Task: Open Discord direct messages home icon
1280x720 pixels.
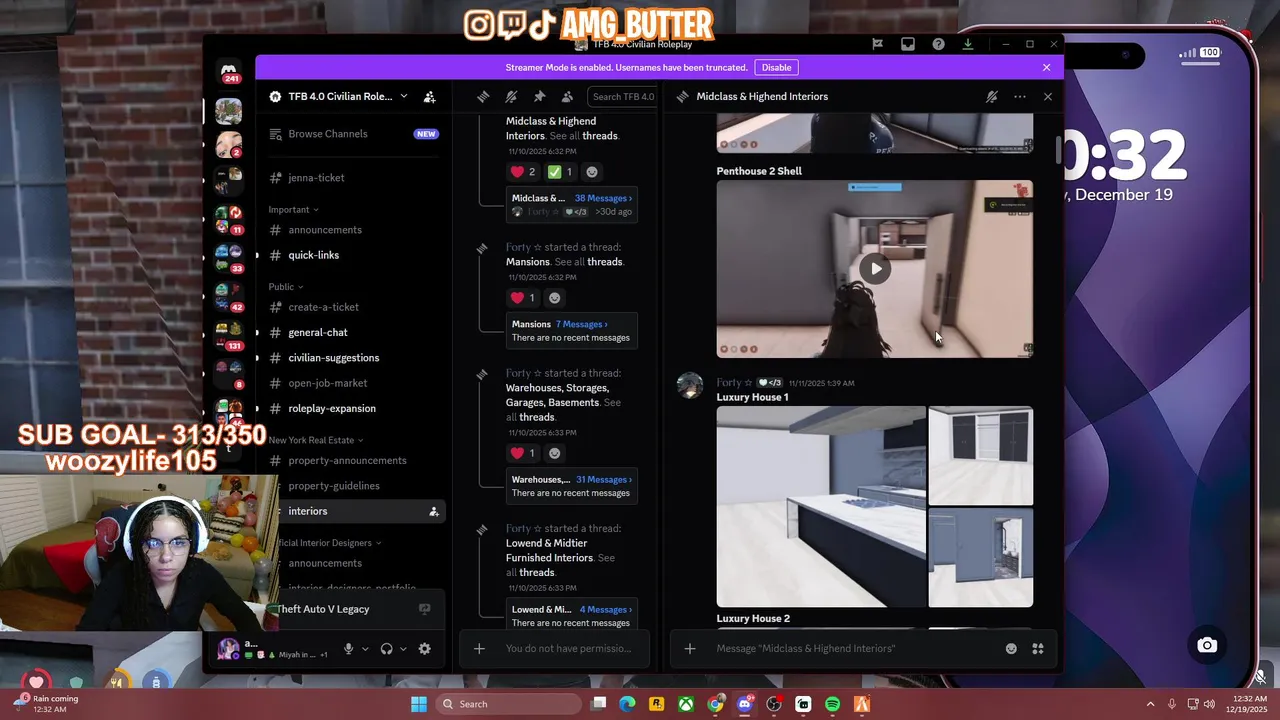Action: (x=229, y=70)
